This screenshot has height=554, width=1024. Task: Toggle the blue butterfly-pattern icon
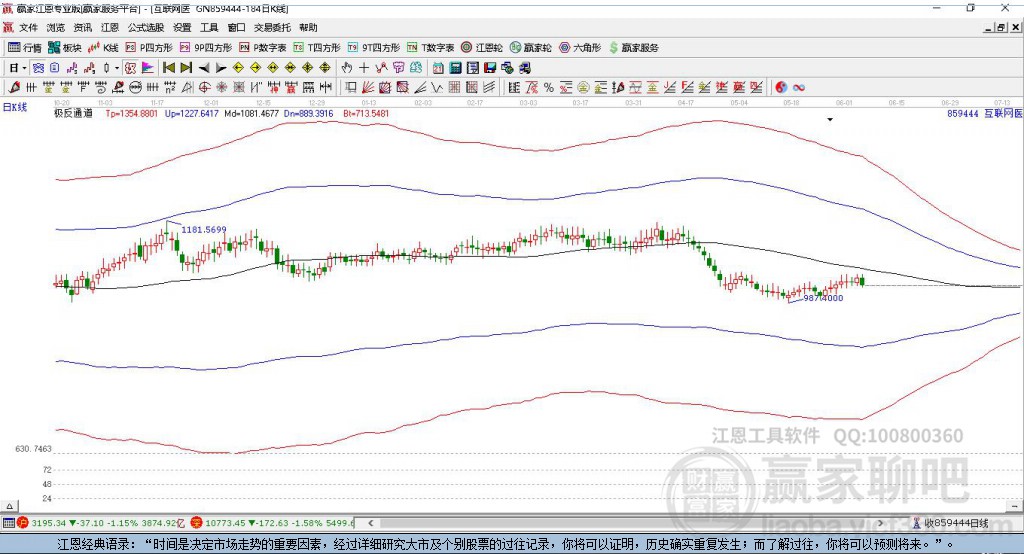pyautogui.click(x=38, y=68)
